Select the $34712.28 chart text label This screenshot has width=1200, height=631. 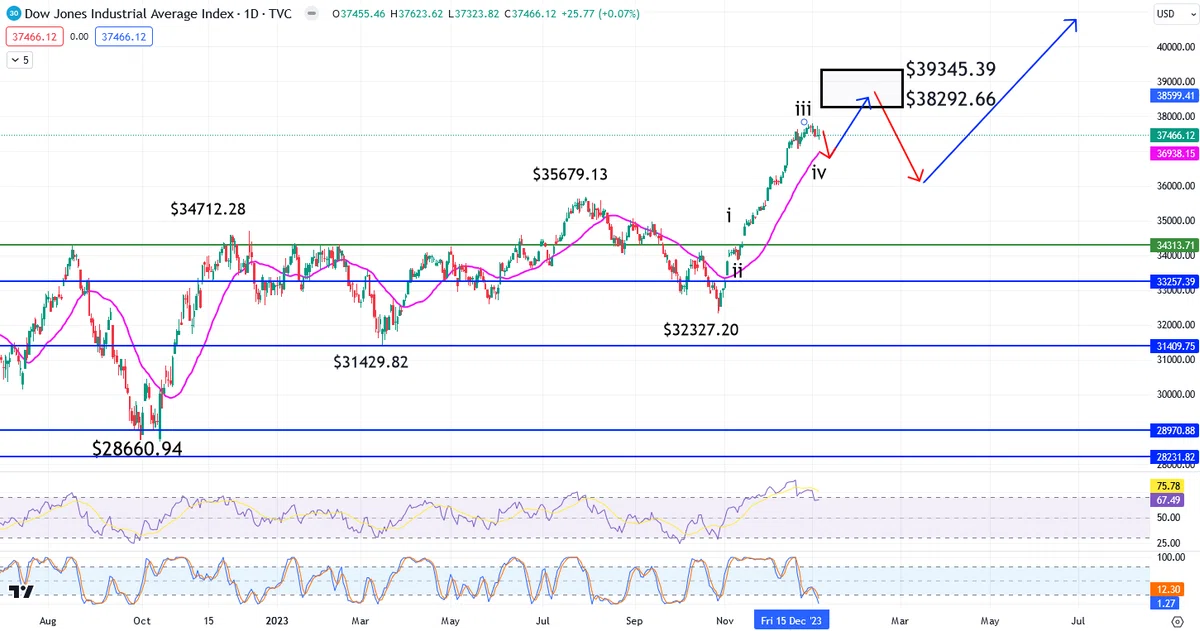(x=208, y=210)
